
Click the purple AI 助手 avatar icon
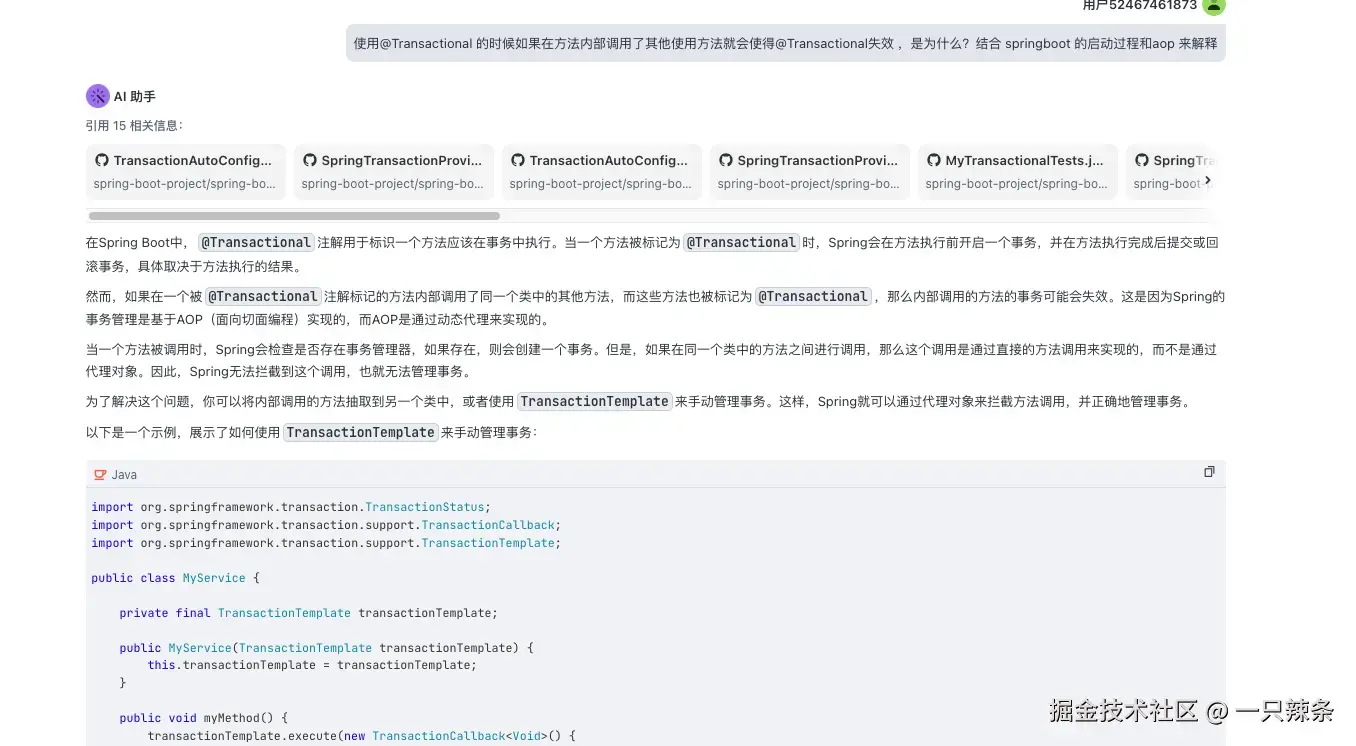click(97, 95)
